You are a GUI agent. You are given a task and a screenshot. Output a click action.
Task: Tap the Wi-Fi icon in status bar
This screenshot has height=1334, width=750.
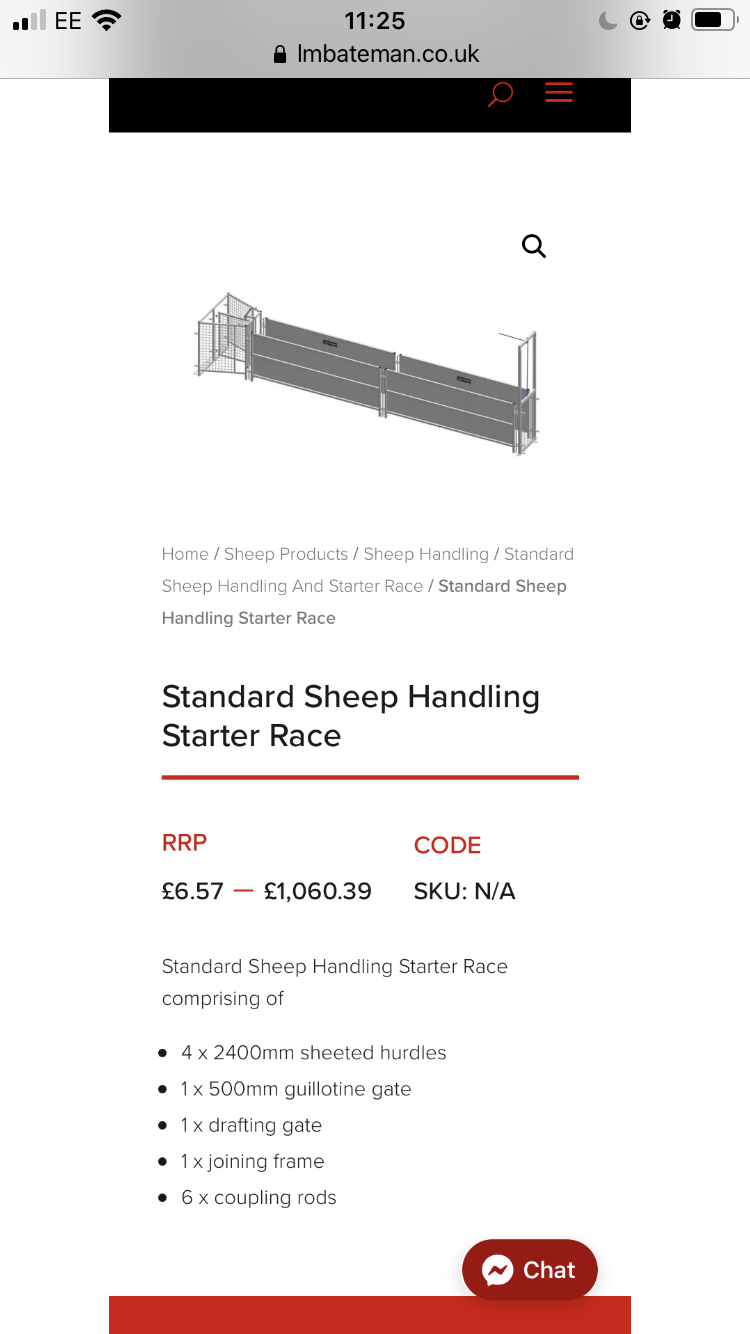(x=106, y=20)
